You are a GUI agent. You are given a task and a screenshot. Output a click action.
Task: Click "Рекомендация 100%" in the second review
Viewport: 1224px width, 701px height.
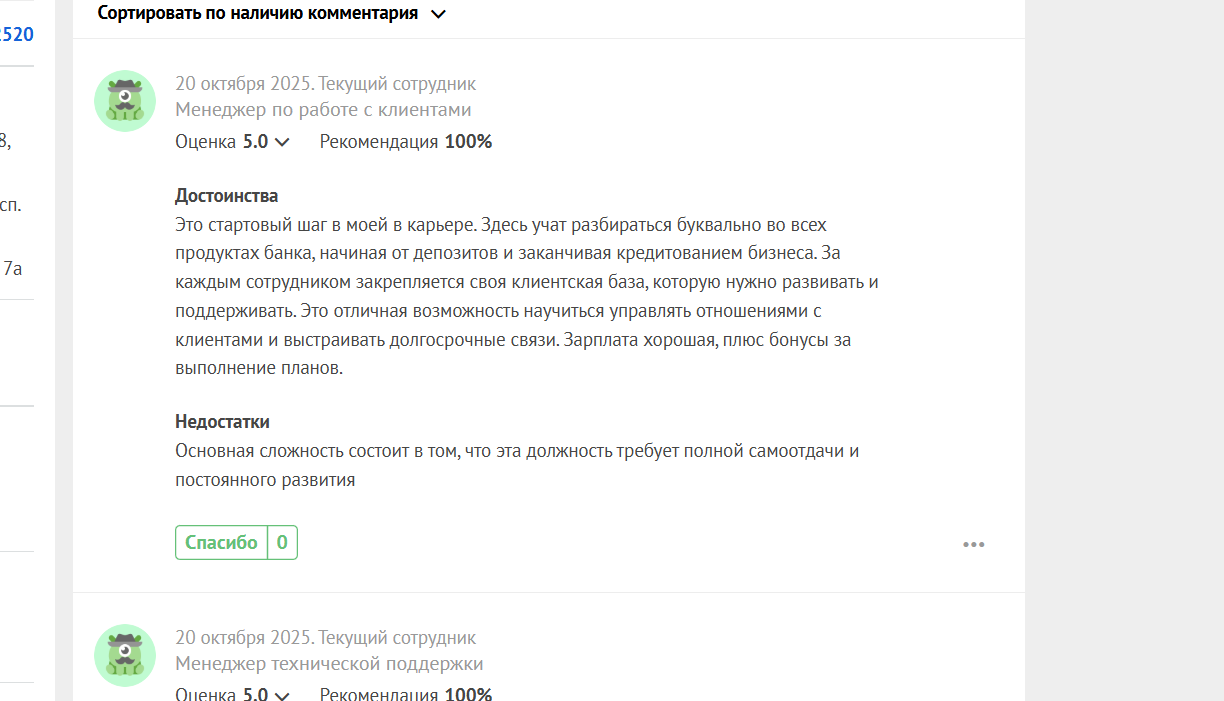[406, 694]
